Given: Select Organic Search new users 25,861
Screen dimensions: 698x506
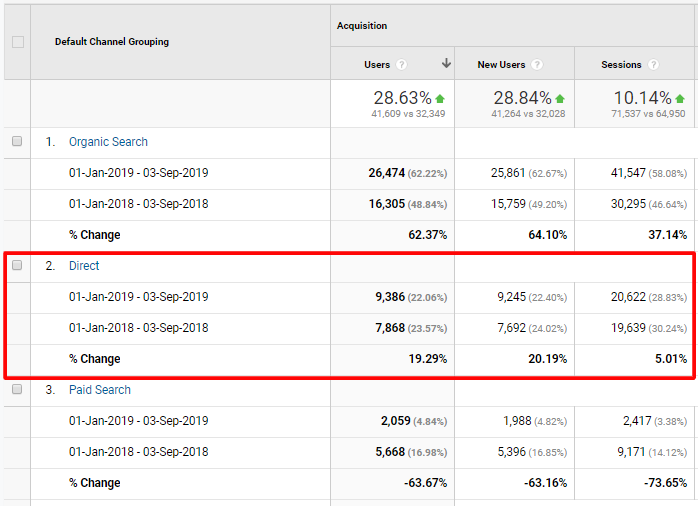Looking at the screenshot, I should pos(508,173).
